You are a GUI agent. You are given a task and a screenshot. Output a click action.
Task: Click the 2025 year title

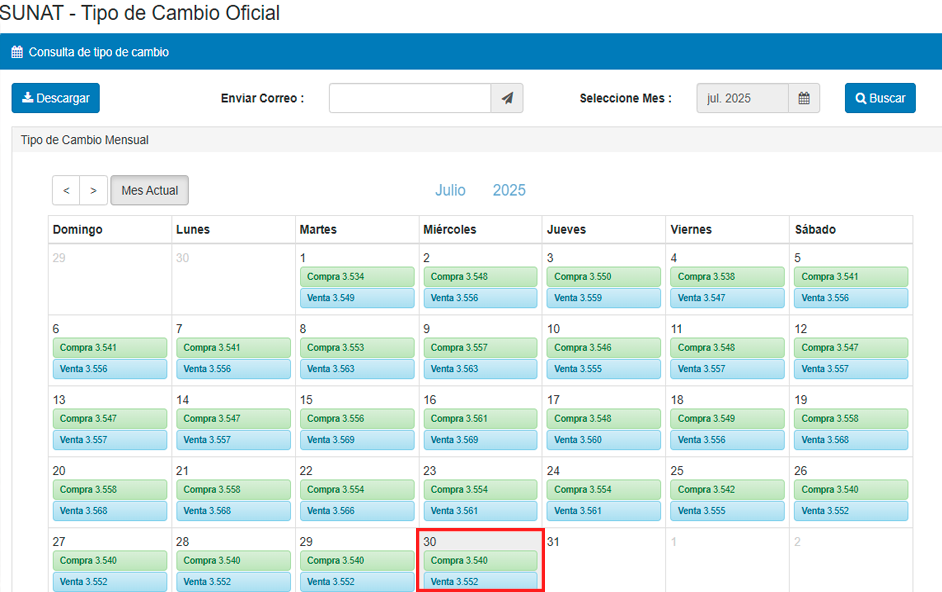pyautogui.click(x=509, y=190)
